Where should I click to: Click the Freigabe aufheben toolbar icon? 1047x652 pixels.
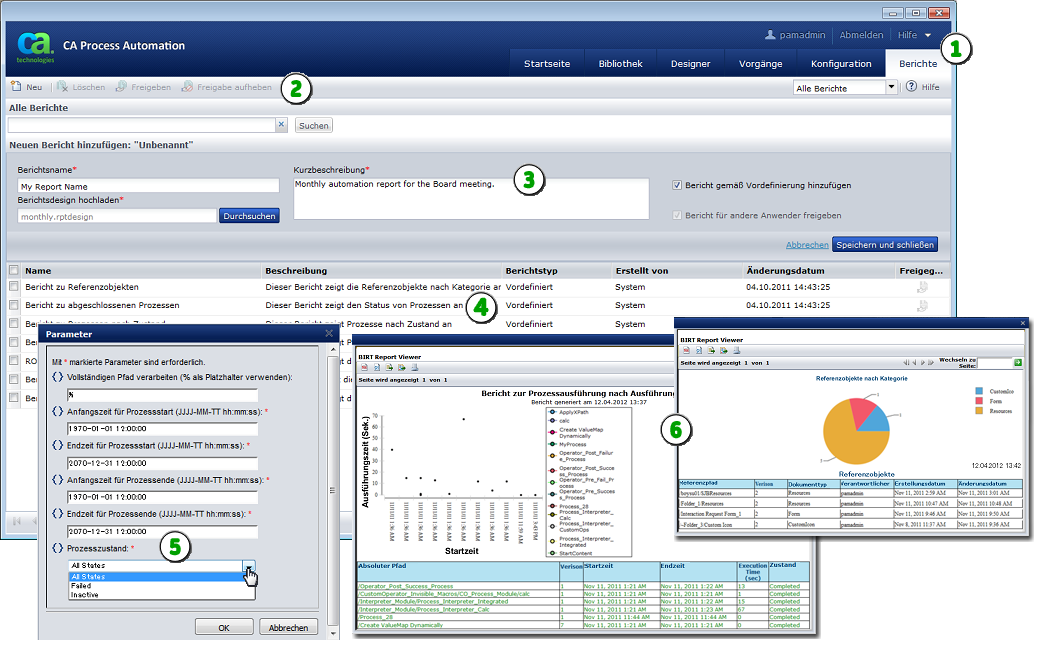[x=188, y=87]
